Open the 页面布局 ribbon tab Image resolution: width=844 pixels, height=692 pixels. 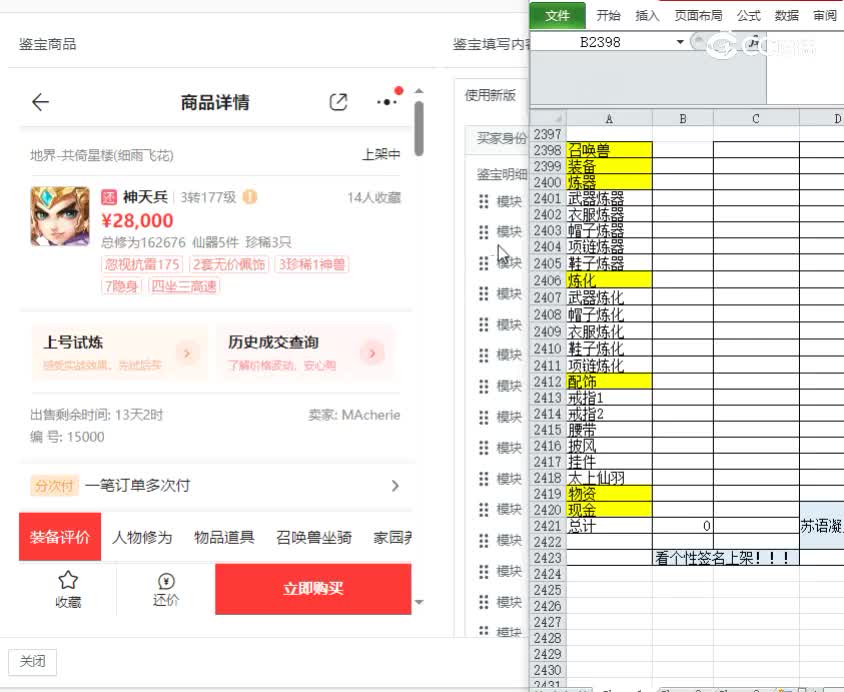(698, 16)
